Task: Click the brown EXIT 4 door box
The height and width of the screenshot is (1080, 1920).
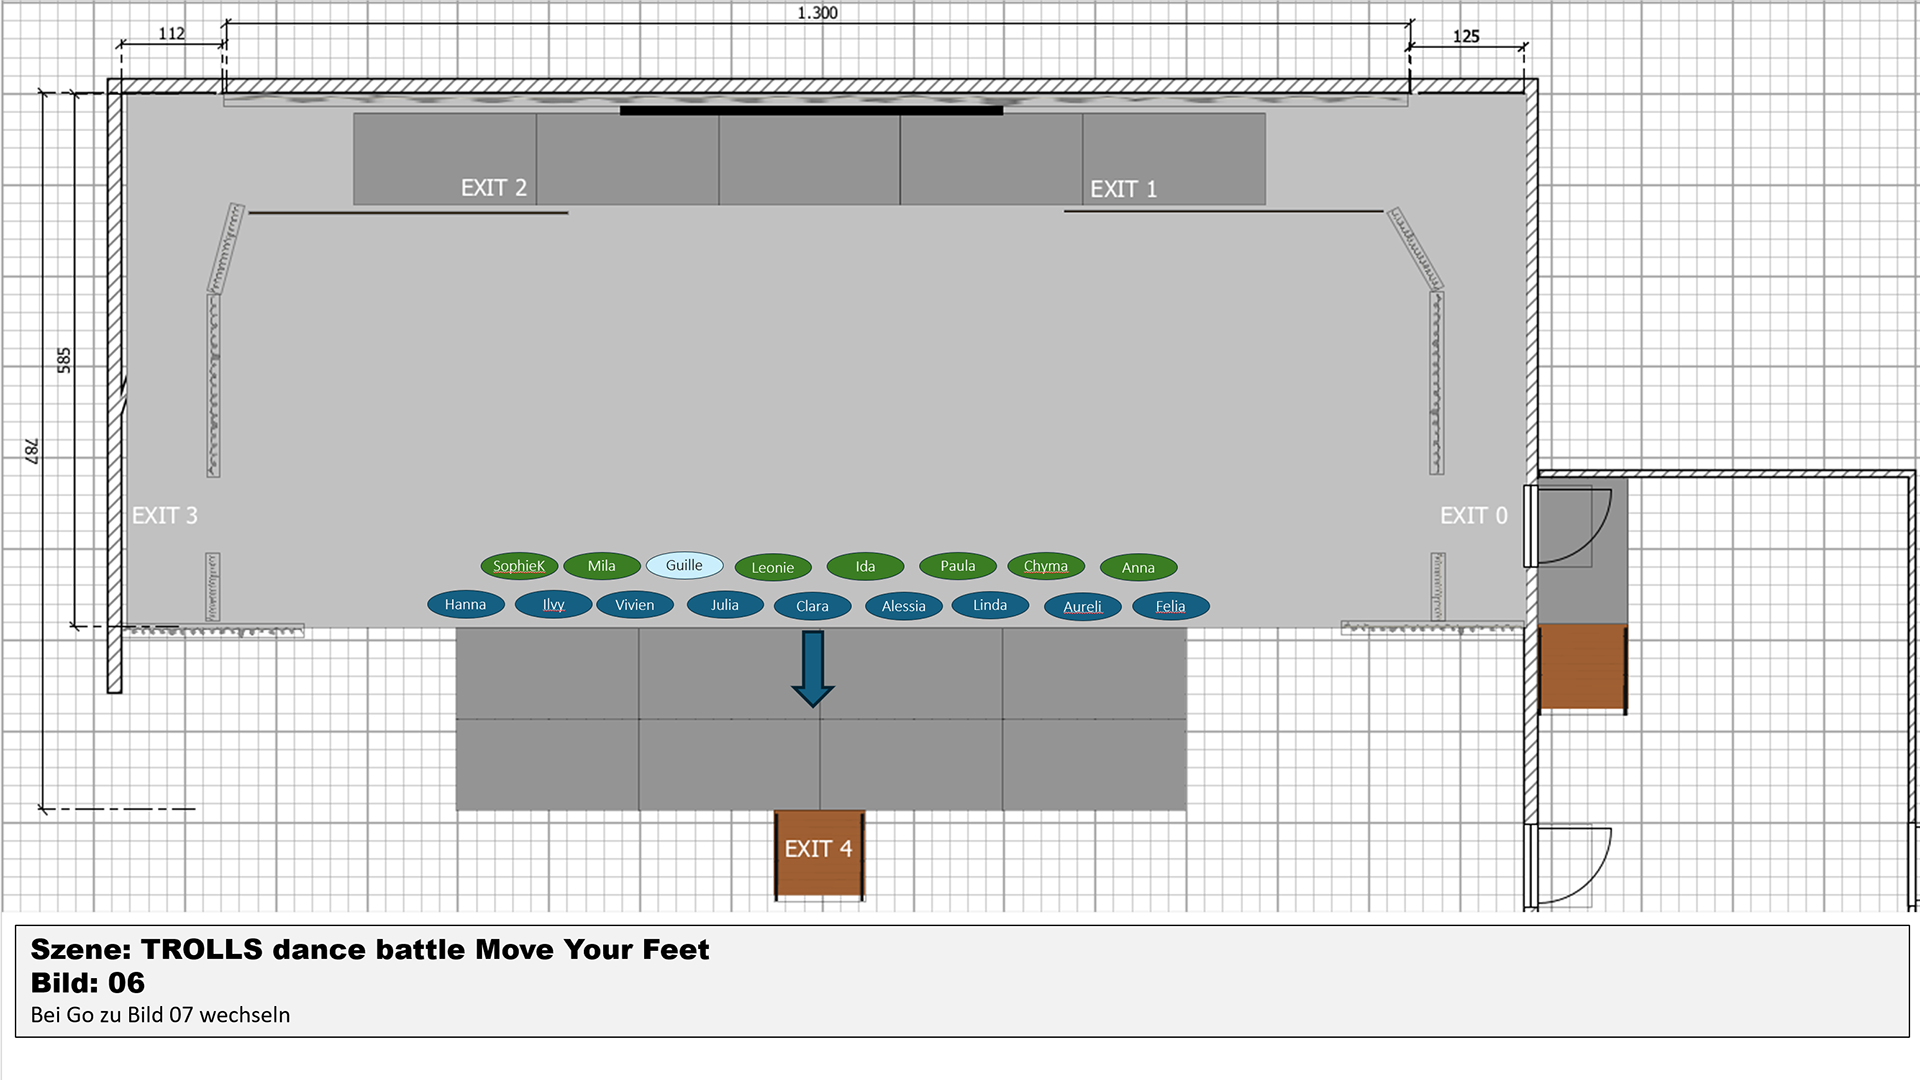Action: tap(819, 852)
